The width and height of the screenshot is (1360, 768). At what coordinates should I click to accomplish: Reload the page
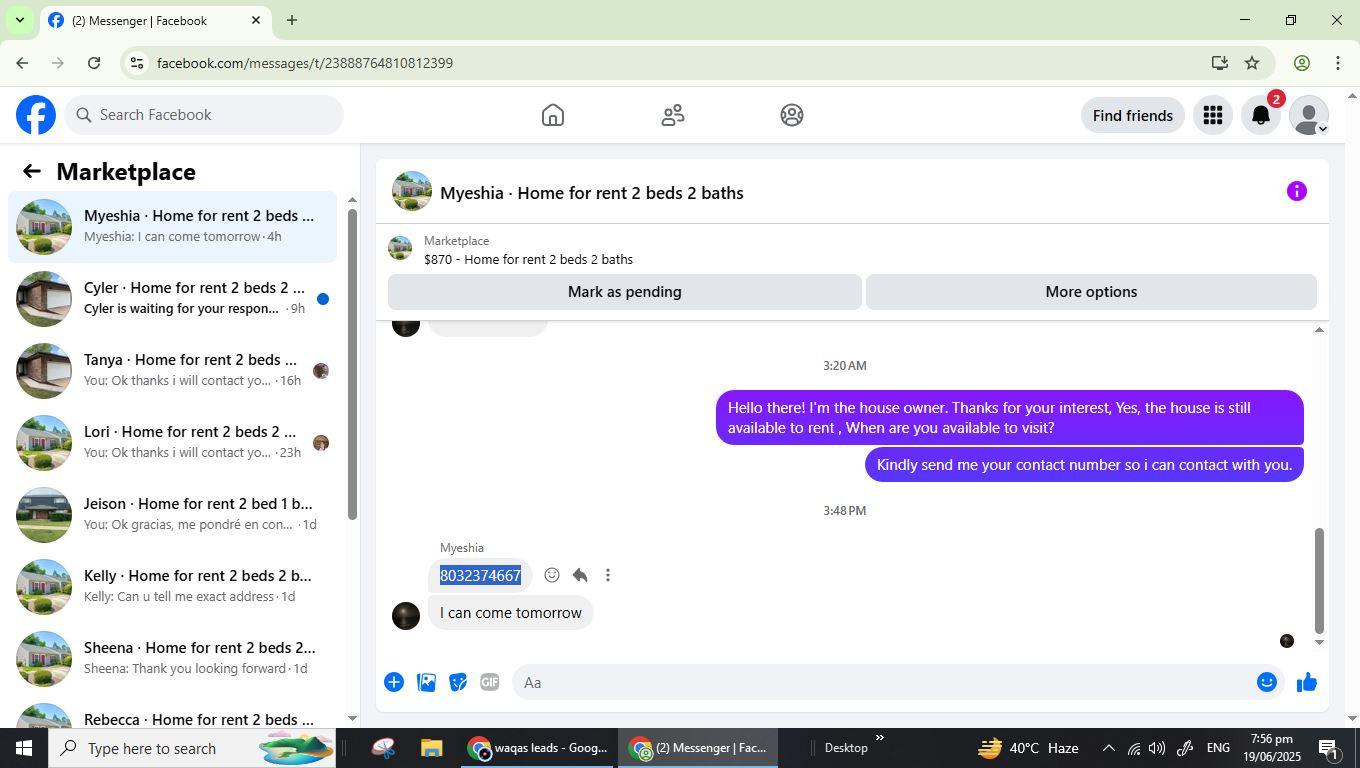click(x=94, y=63)
